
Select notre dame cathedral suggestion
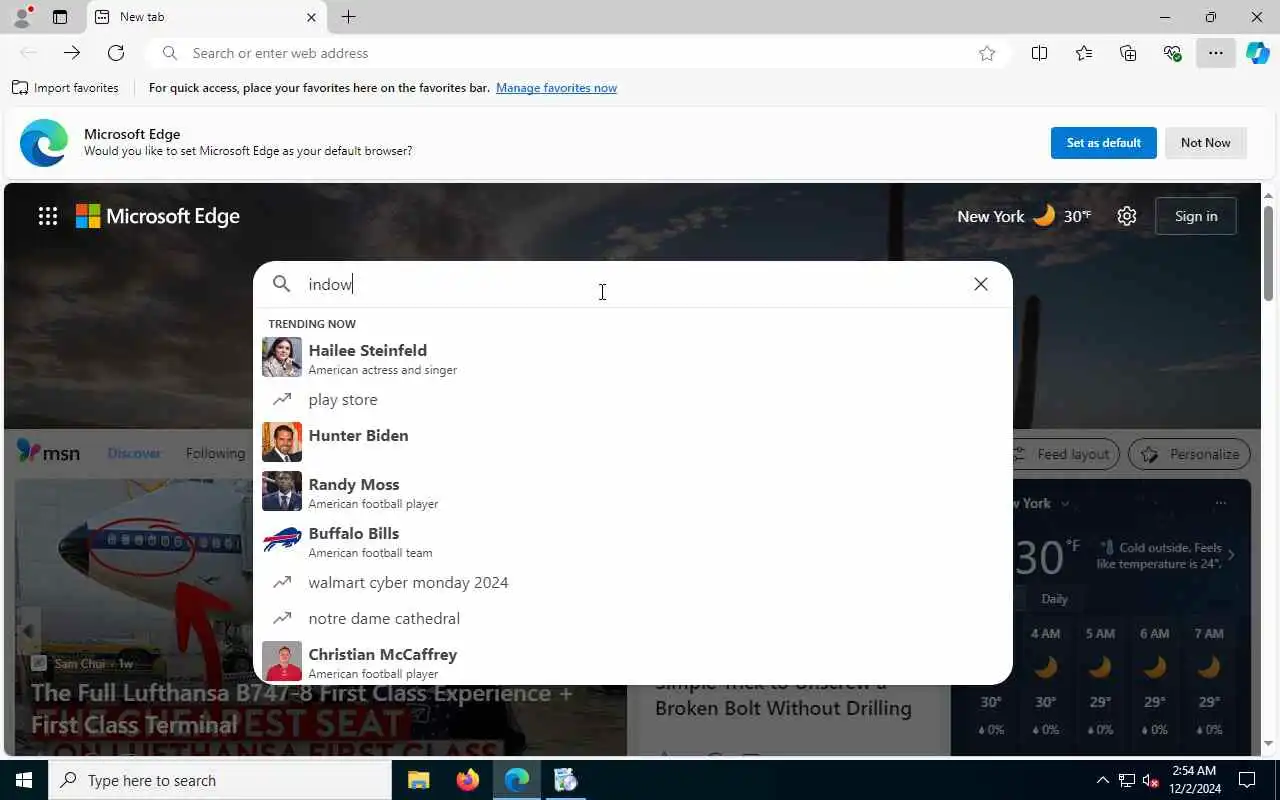pos(632,618)
